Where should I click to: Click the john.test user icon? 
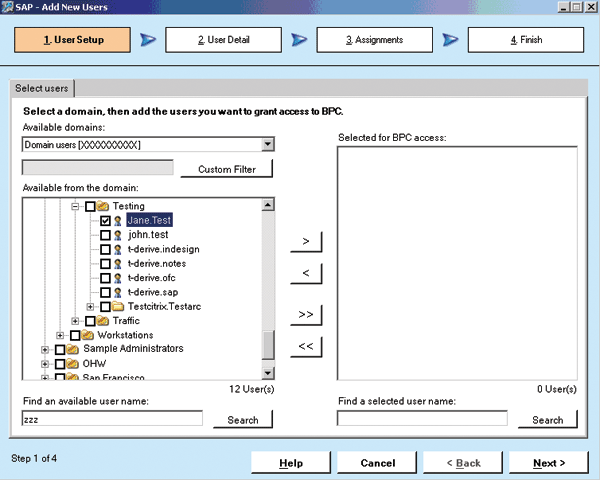(x=118, y=235)
